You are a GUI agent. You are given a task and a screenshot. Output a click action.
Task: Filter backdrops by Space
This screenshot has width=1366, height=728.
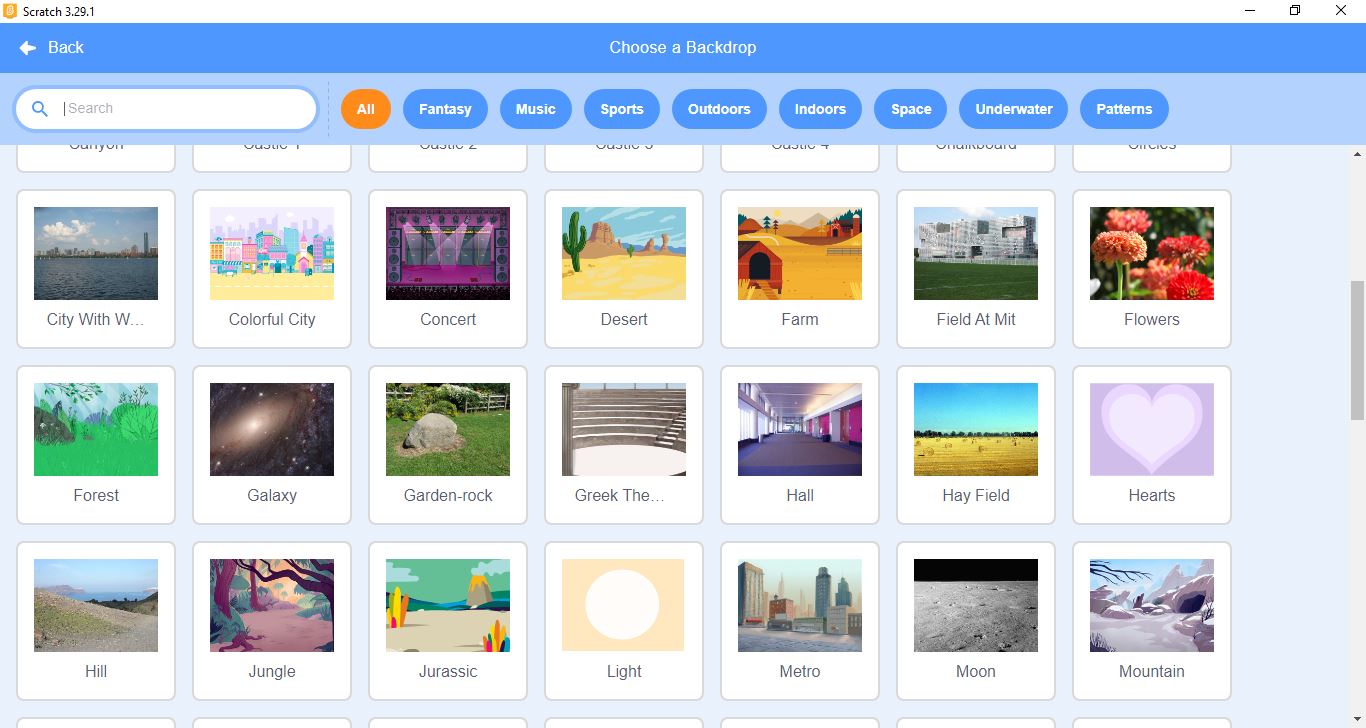point(911,109)
